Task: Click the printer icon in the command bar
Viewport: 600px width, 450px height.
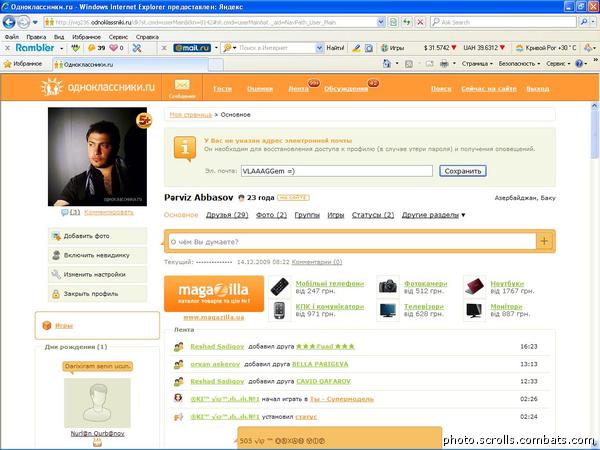Action: tap(444, 64)
